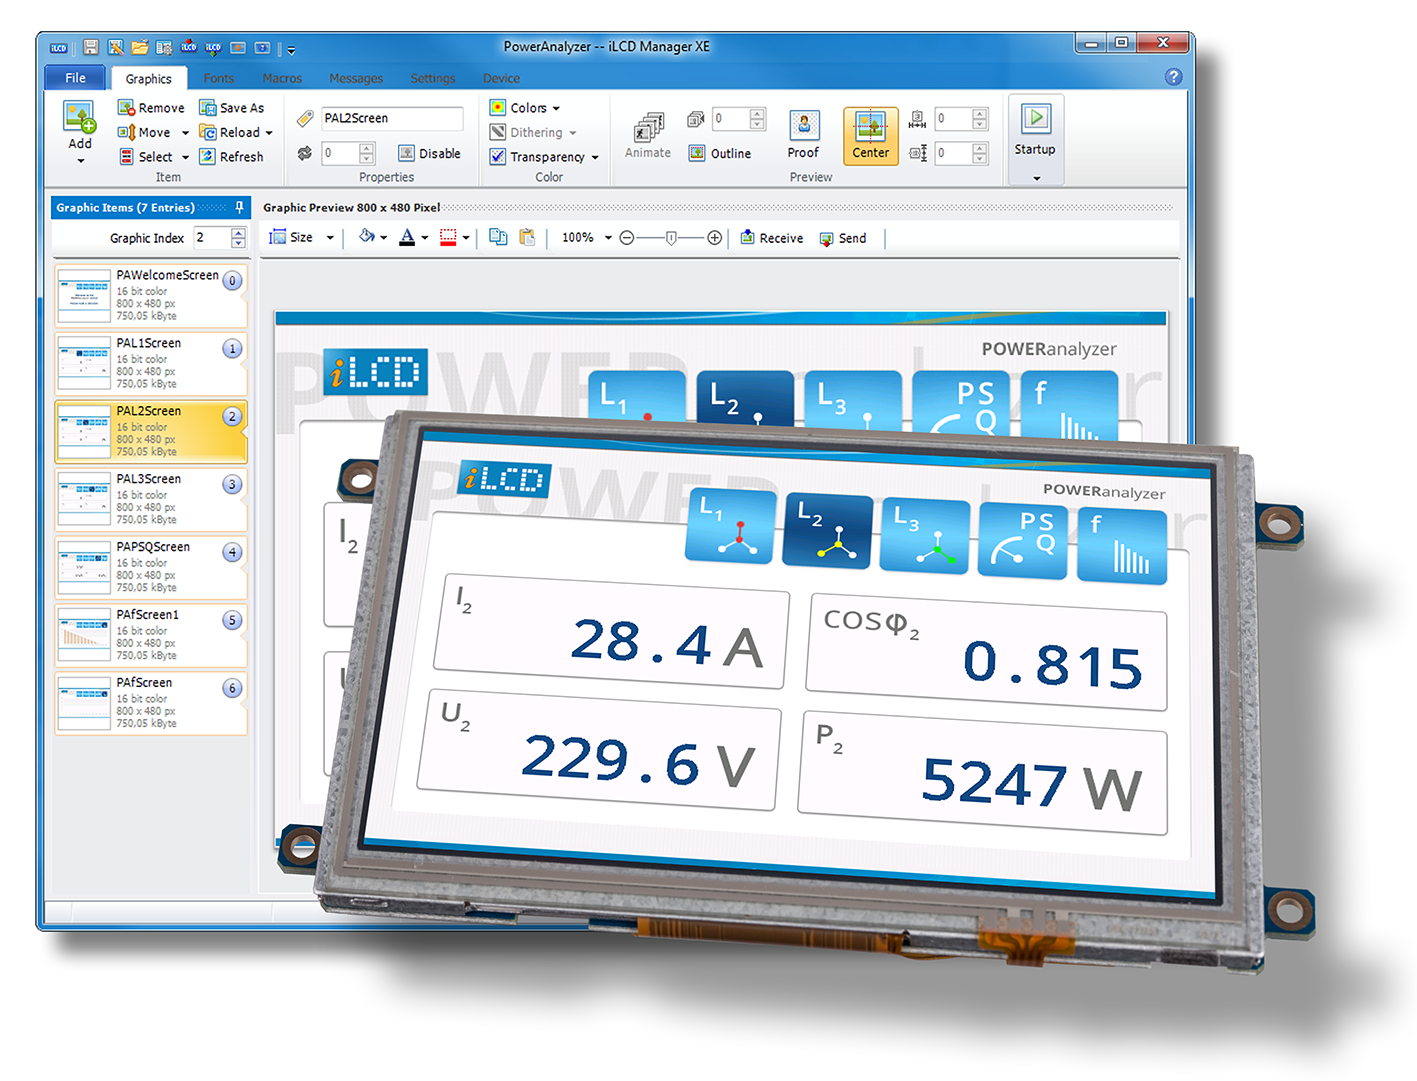Viewport: 1417px width, 1081px height.
Task: Click the Remove item icon
Action: (126, 108)
